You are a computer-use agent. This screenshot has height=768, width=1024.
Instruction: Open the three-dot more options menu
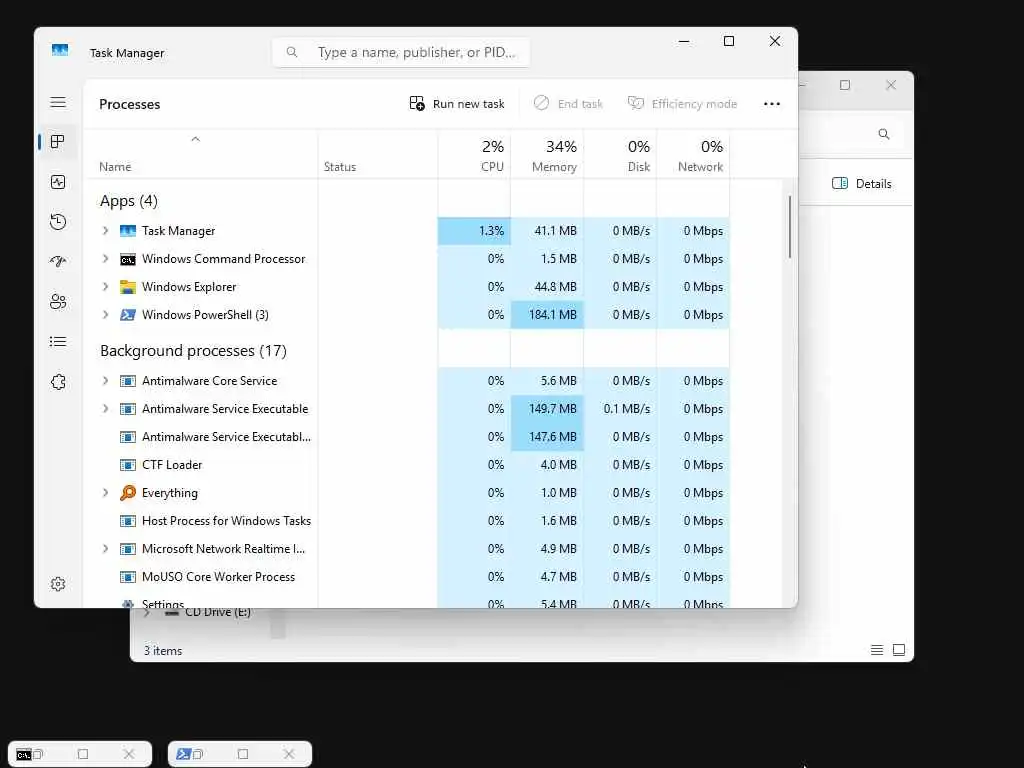(x=772, y=104)
